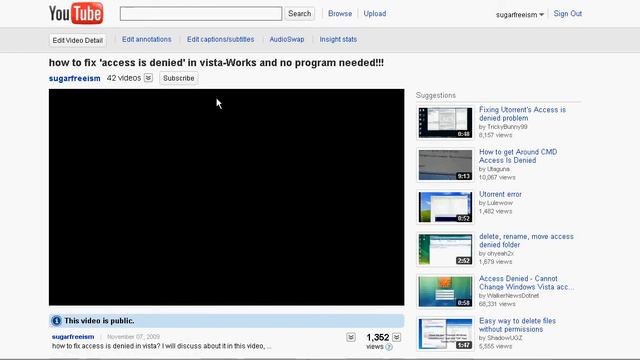Click the description text 'how to fix access is denied in vista?'
Image resolution: width=640 pixels, height=360 pixels.
tap(106, 346)
